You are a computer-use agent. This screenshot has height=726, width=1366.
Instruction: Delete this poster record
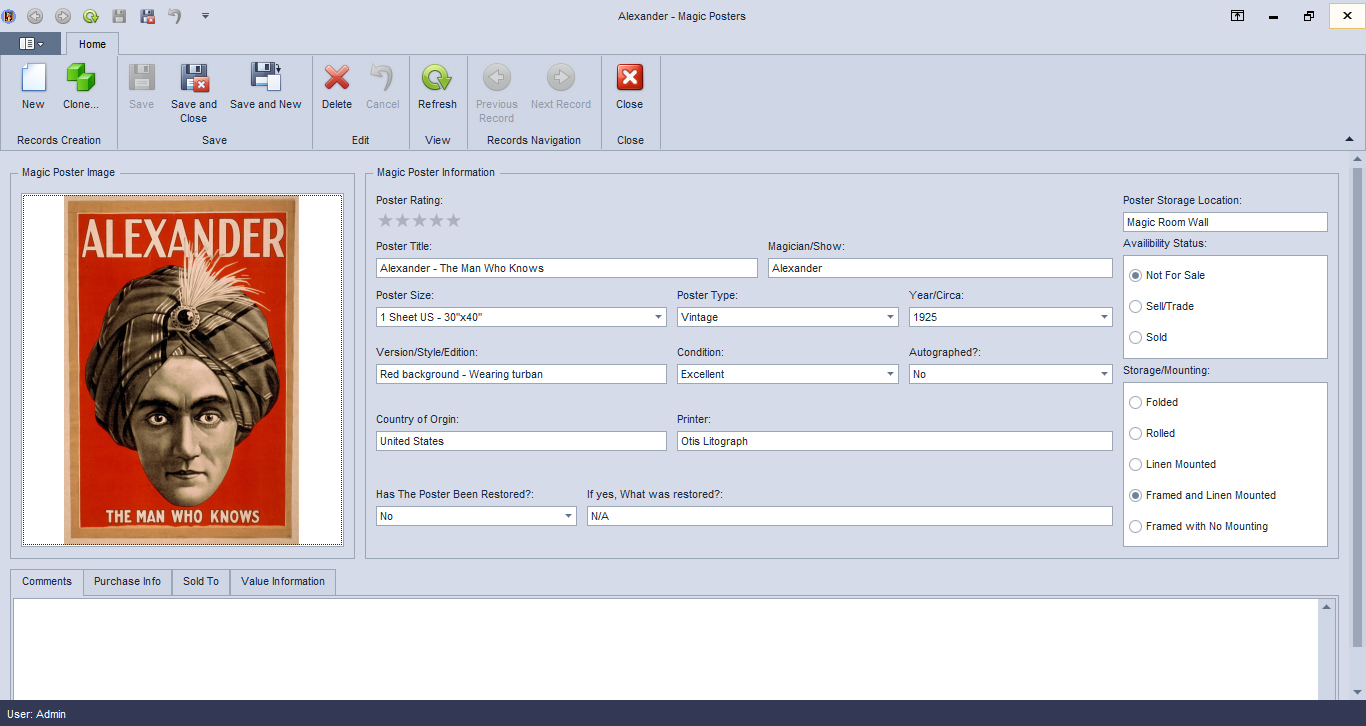click(x=337, y=86)
